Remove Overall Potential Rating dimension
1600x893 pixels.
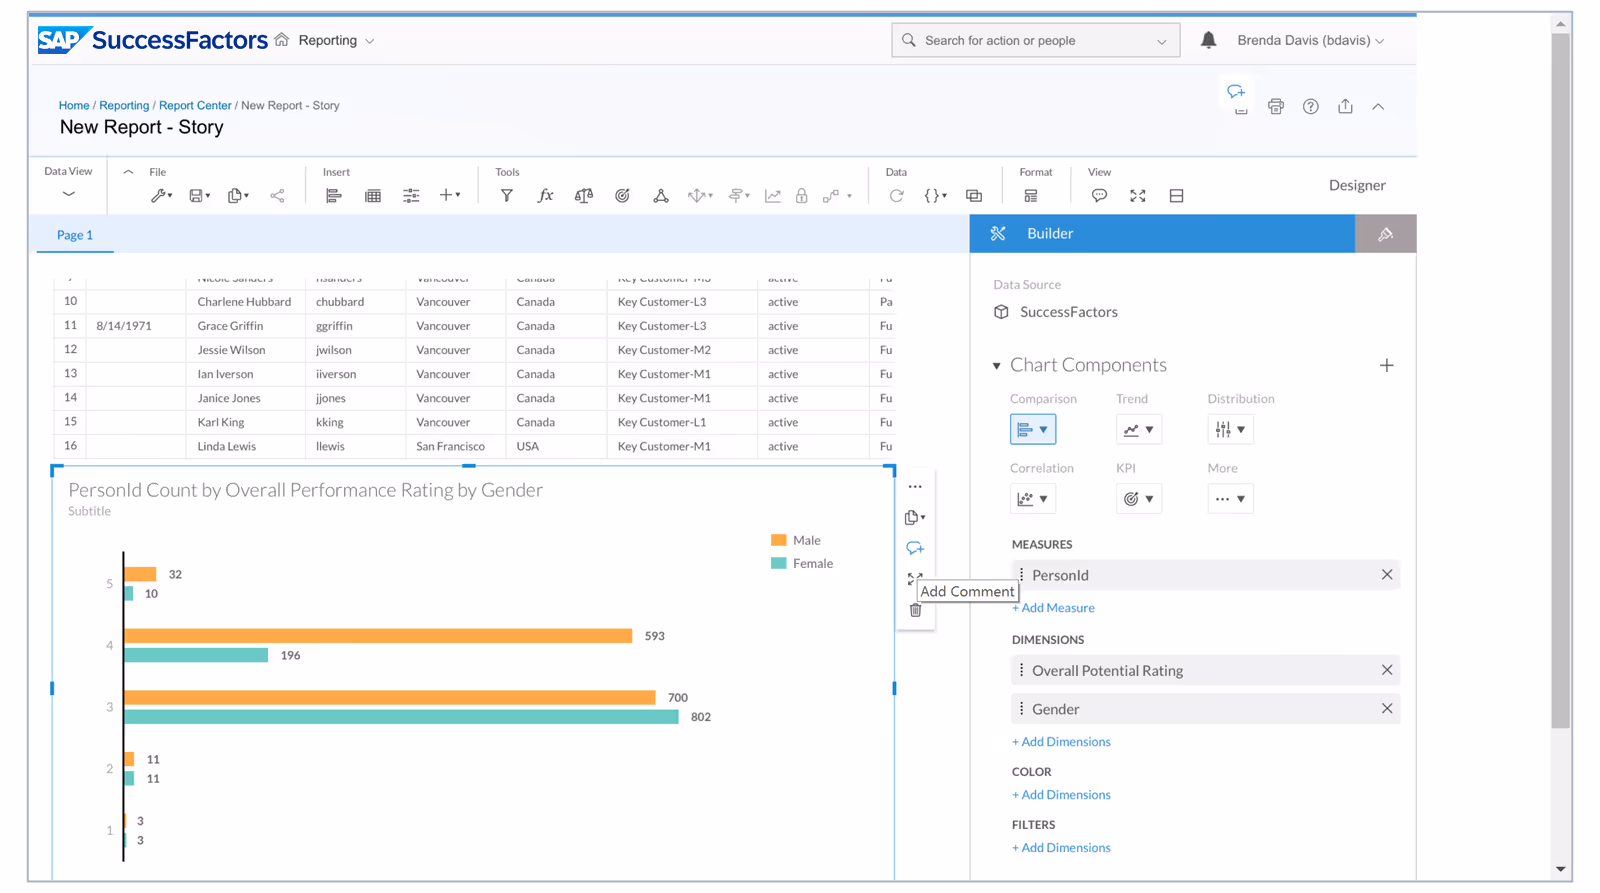pos(1387,670)
